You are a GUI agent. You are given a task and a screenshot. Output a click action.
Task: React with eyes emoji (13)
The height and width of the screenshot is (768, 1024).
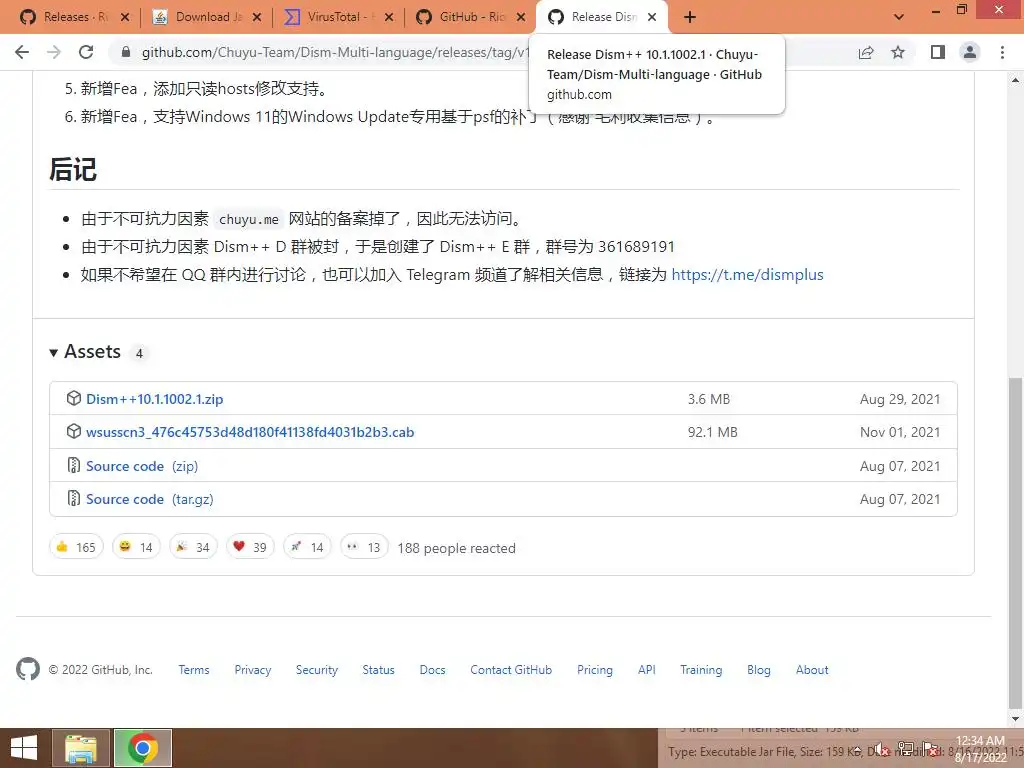point(364,547)
